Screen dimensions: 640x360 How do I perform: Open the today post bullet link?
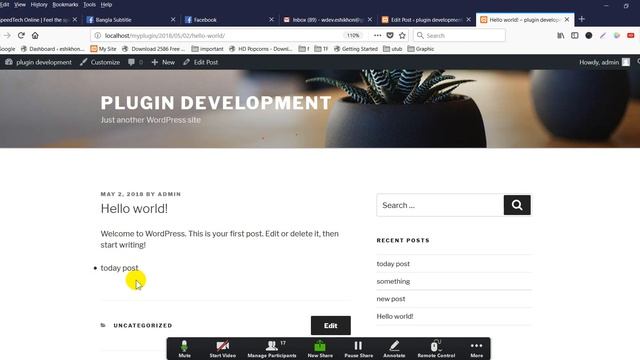[x=119, y=268]
